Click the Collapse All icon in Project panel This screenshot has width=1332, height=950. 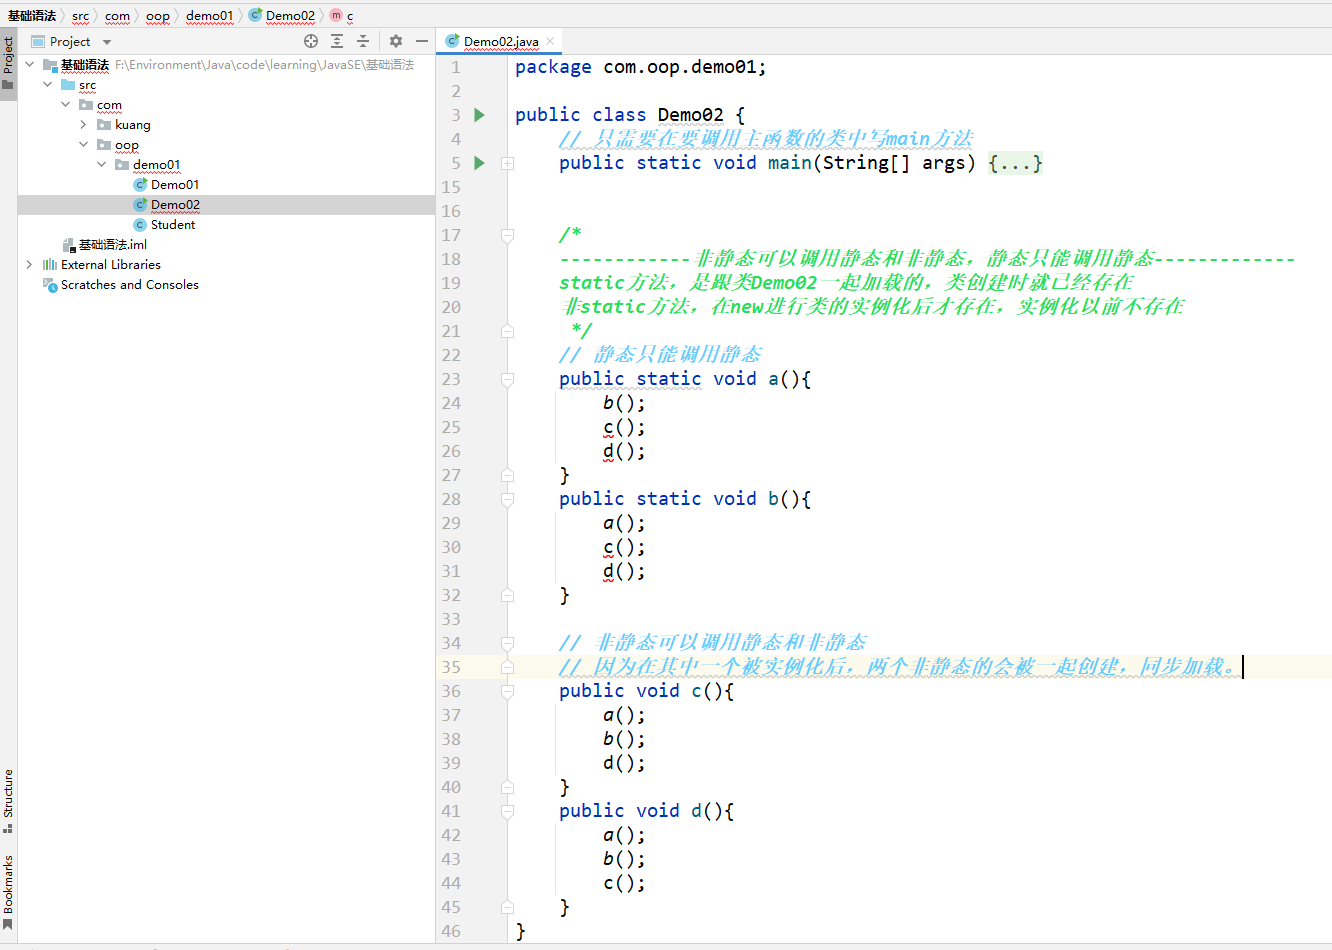coord(363,41)
